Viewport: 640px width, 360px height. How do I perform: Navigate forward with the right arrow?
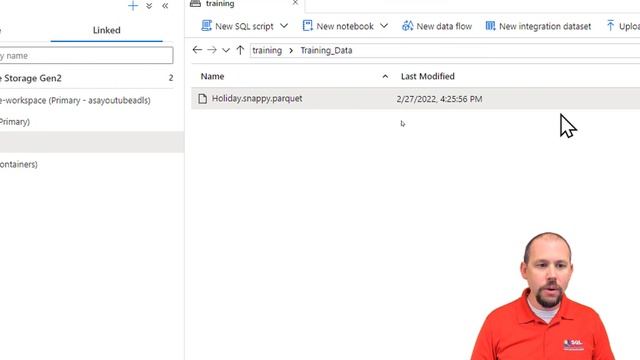pyautogui.click(x=212, y=50)
